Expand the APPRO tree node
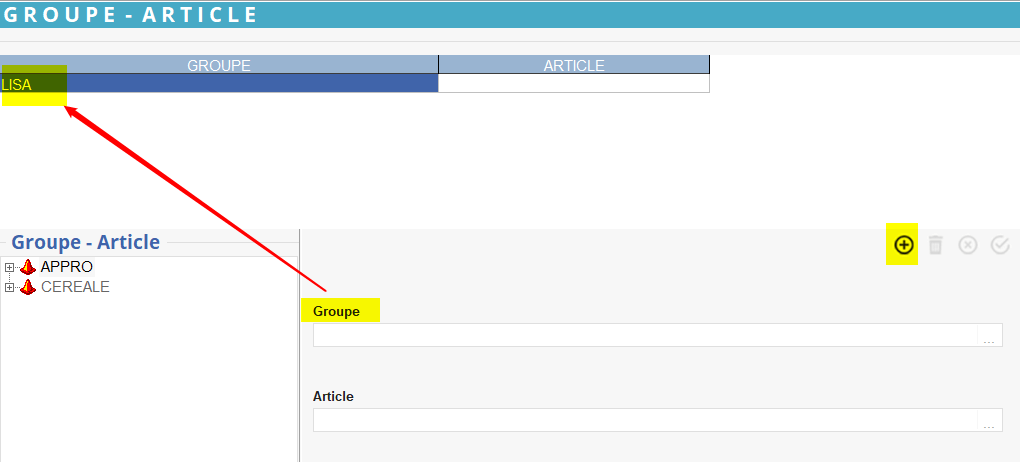The height and width of the screenshot is (462, 1020). point(10,267)
